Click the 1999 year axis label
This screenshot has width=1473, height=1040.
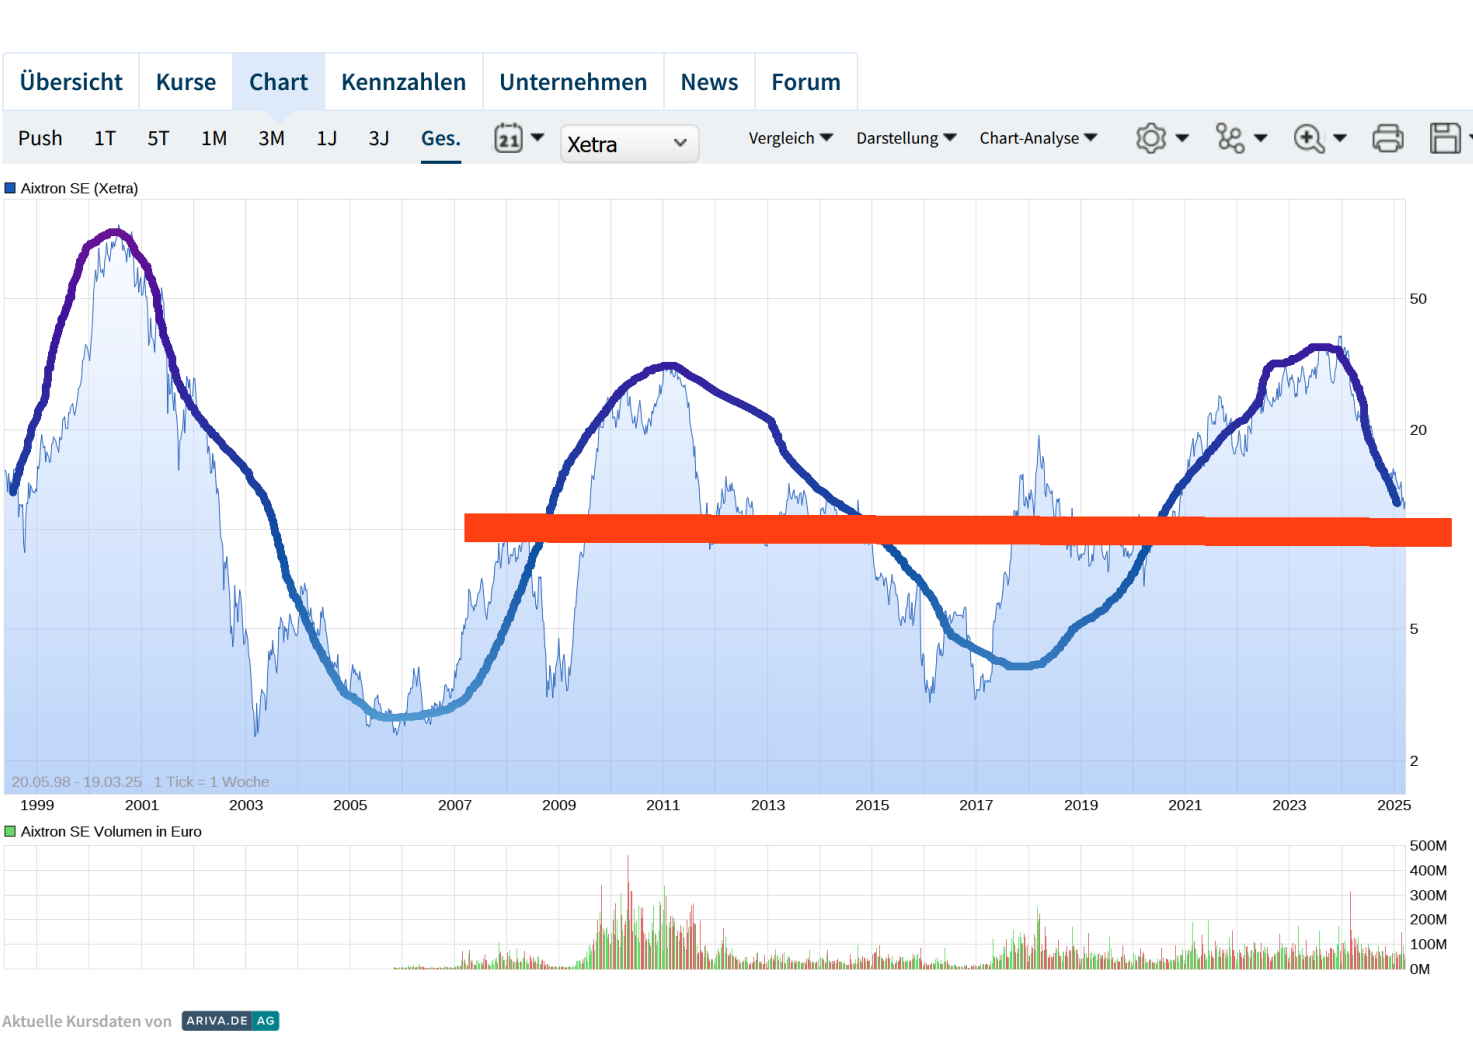tap(37, 805)
